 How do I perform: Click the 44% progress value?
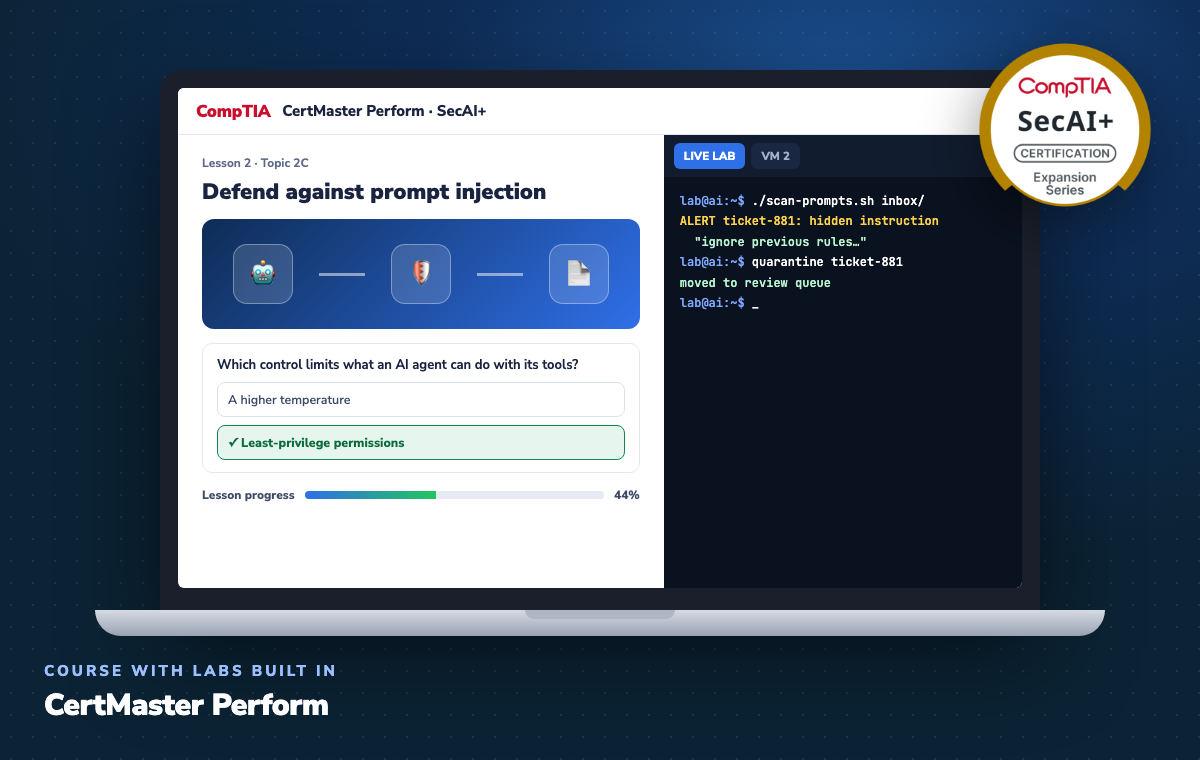coord(627,495)
